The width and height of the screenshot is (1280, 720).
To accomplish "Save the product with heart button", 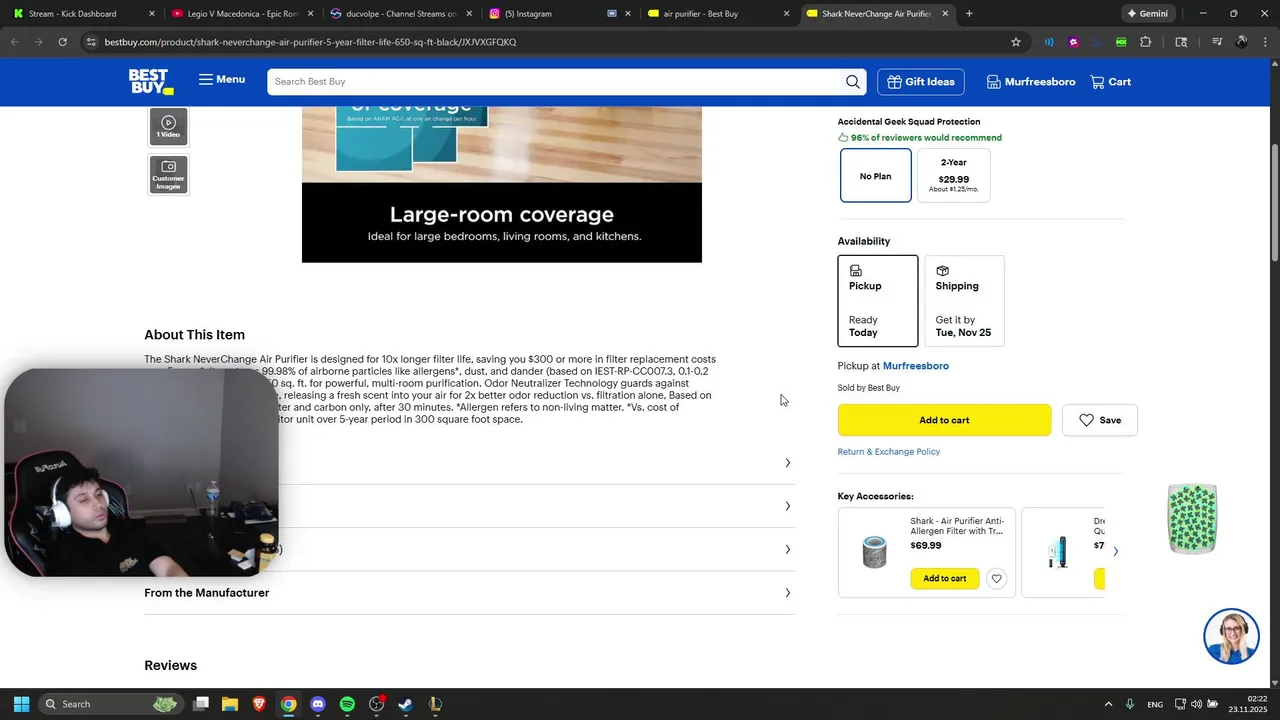I will point(1100,420).
